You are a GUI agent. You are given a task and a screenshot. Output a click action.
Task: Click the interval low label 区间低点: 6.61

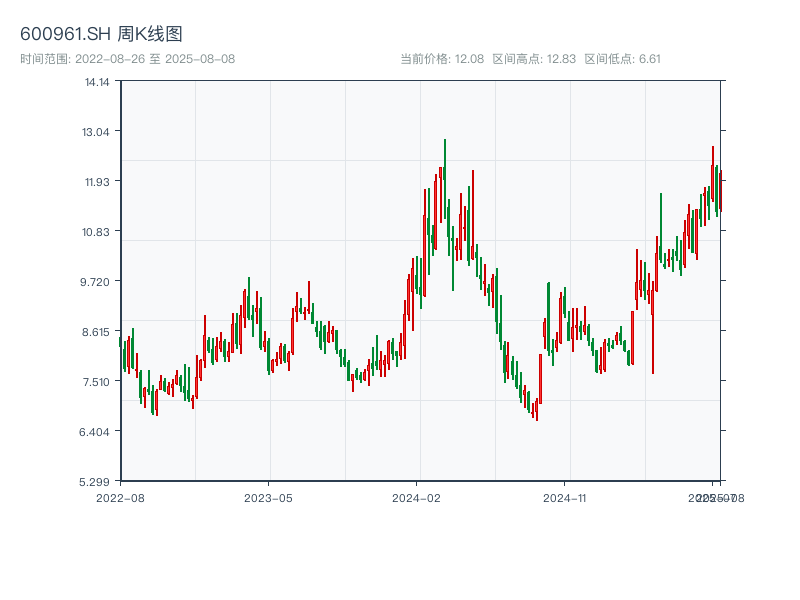622,59
